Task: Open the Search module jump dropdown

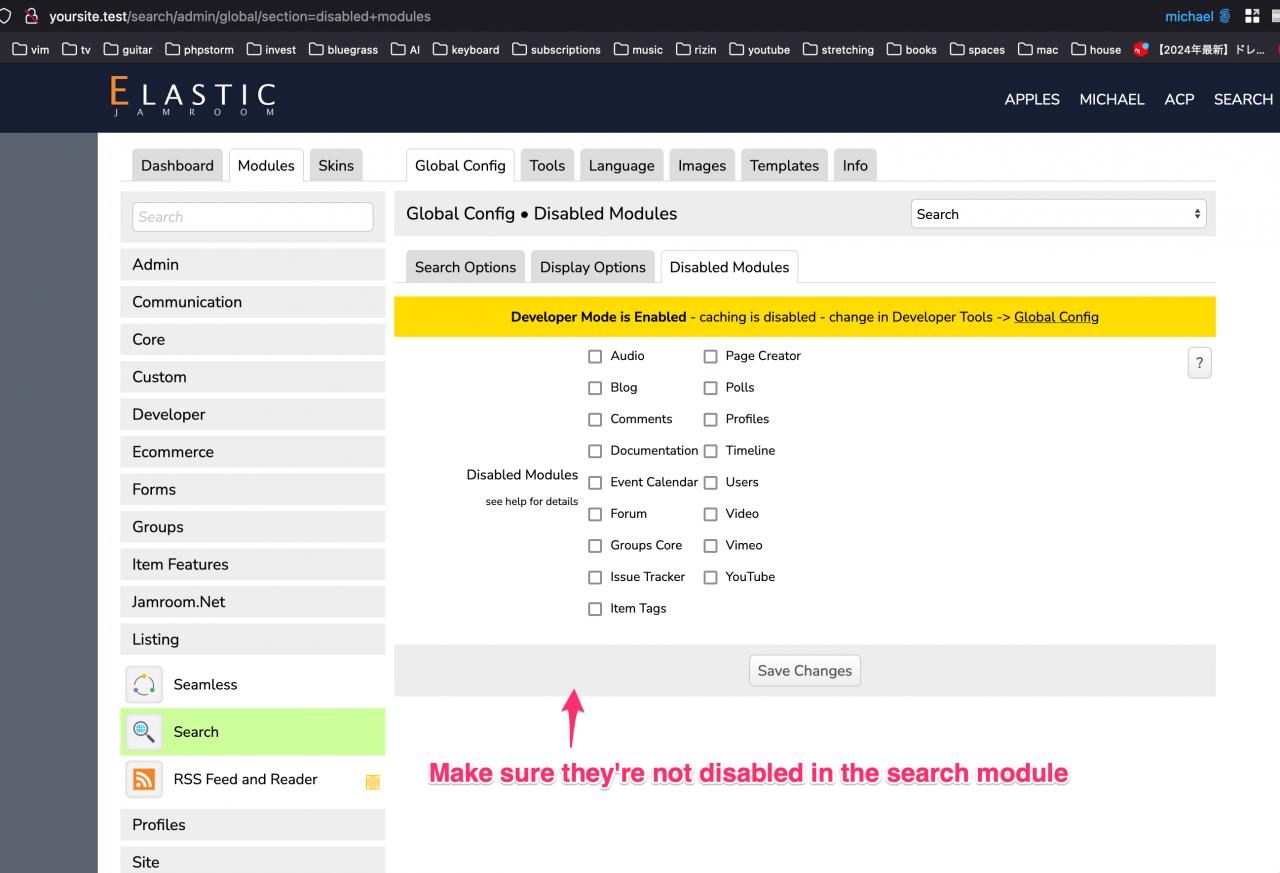Action: (x=1058, y=214)
